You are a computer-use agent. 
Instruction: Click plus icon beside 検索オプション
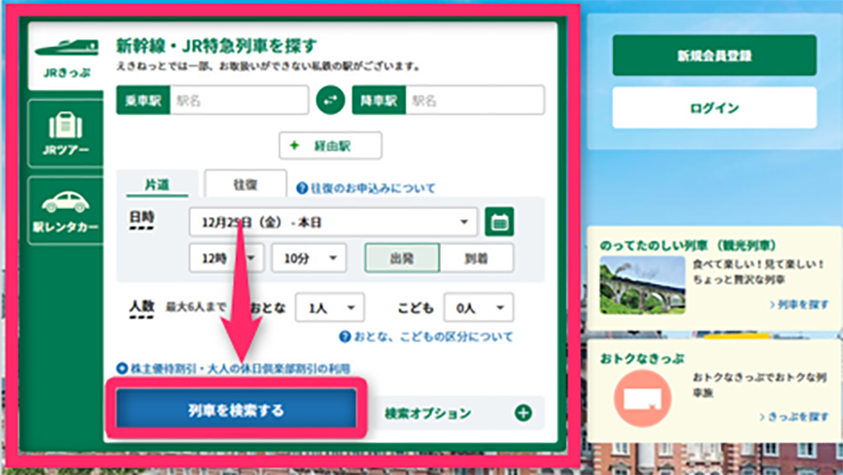523,413
